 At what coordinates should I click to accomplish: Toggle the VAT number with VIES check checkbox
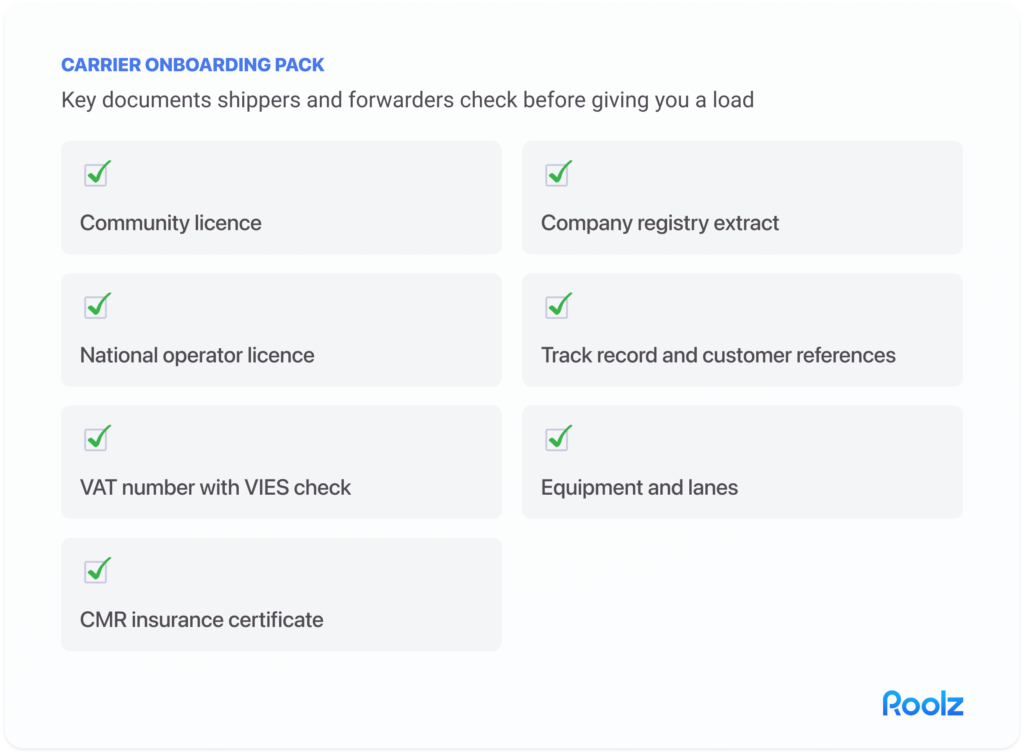(97, 438)
